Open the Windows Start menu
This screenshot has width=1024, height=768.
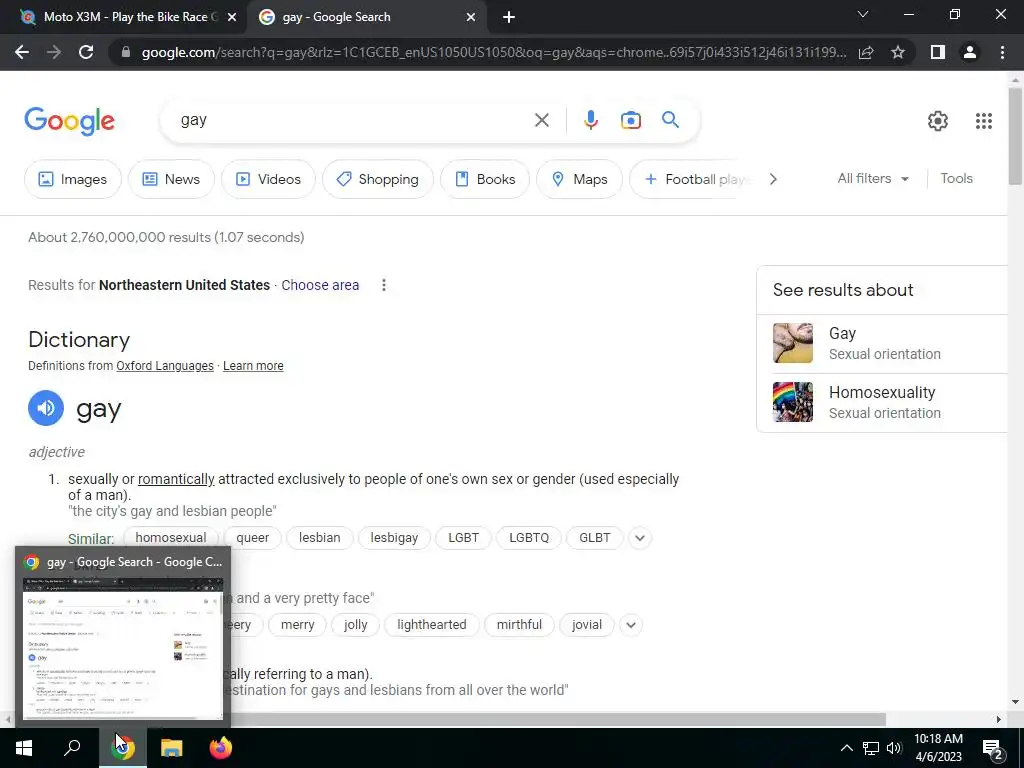click(x=24, y=748)
